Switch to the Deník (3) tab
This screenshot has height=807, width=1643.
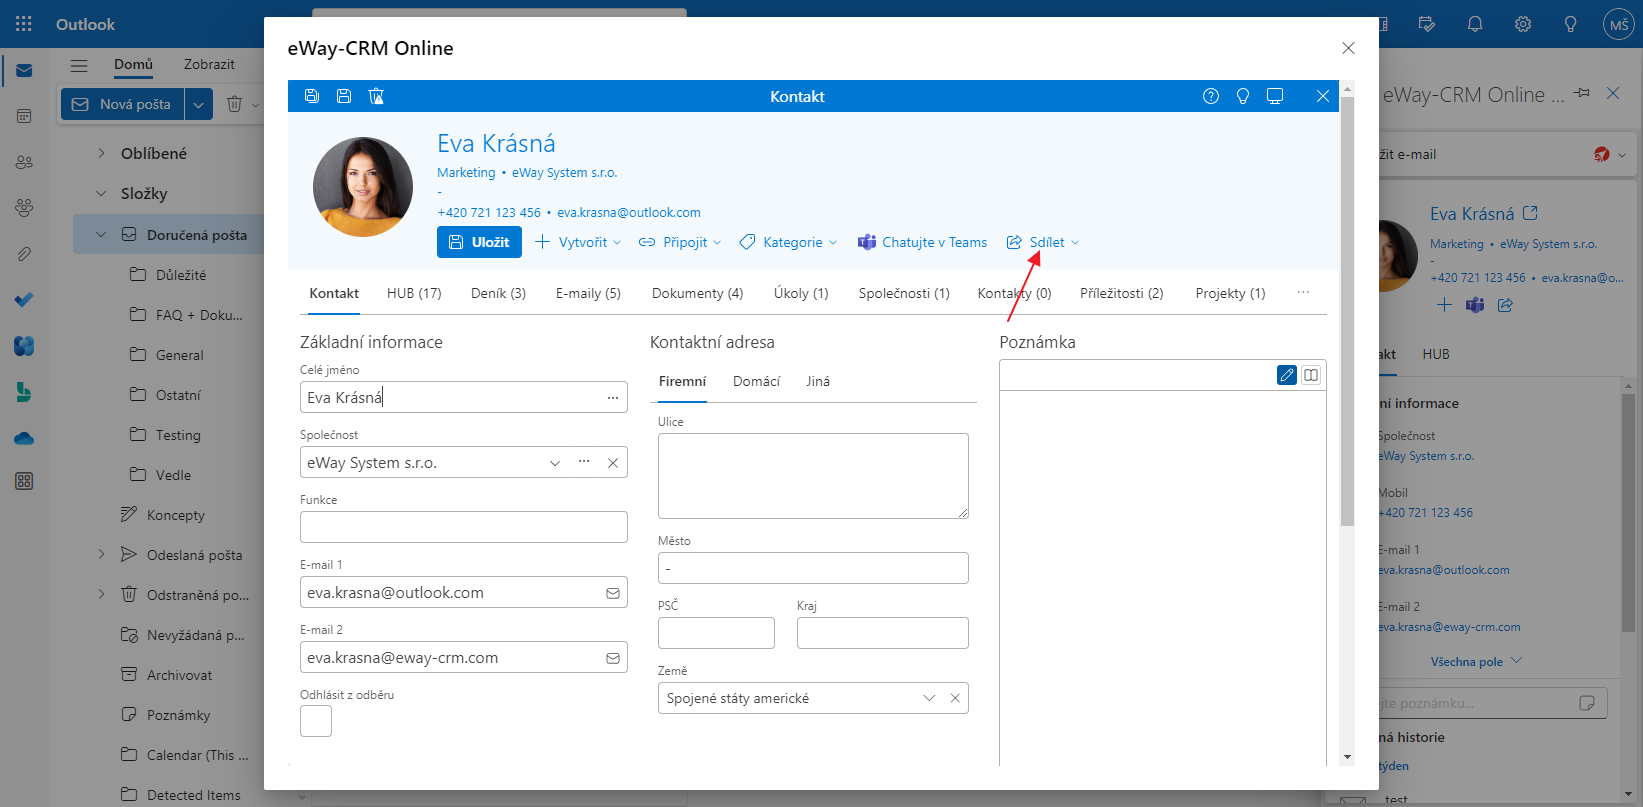pos(498,293)
